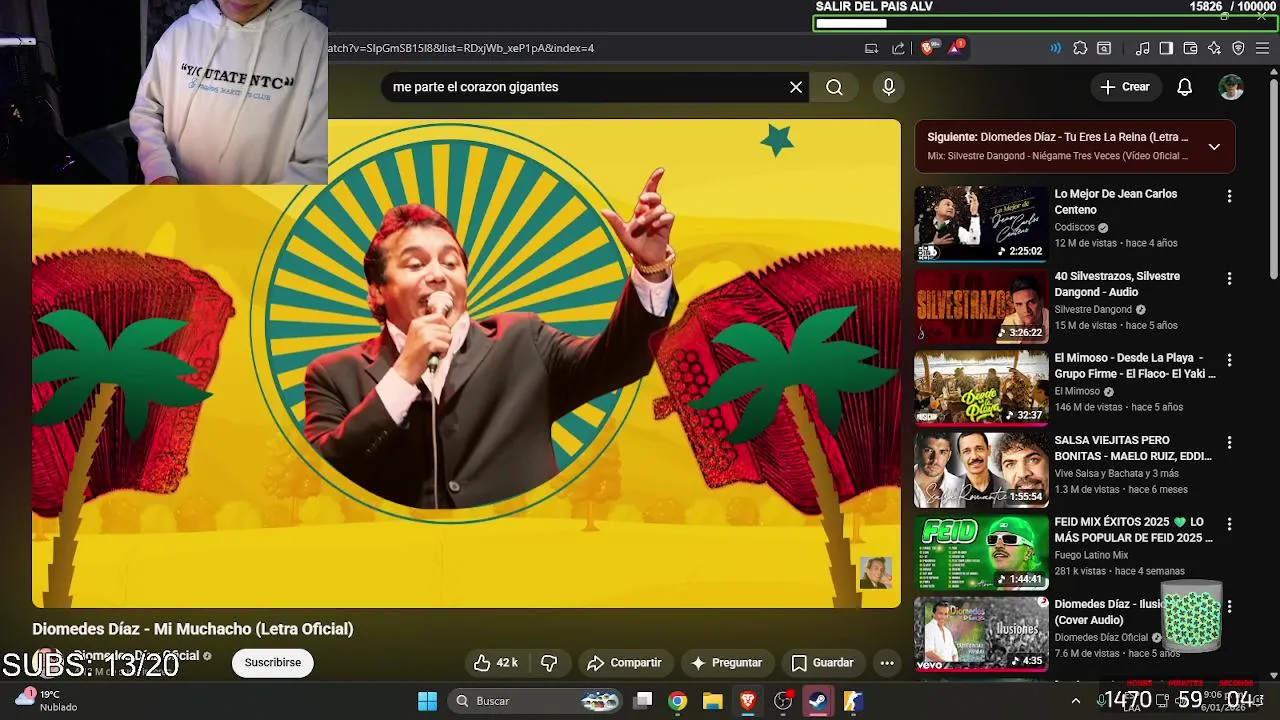Open the tab search icon in toolbar
Screen dimensions: 1280x720
pyautogui.click(x=1104, y=48)
